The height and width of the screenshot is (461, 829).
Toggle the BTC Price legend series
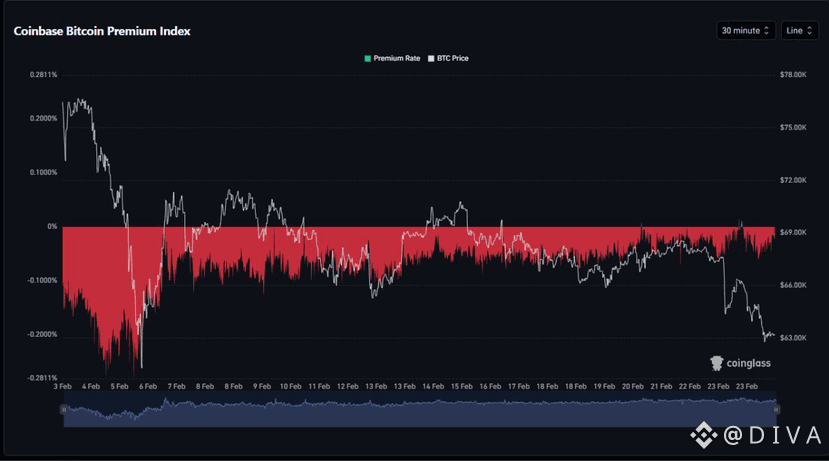[x=448, y=58]
